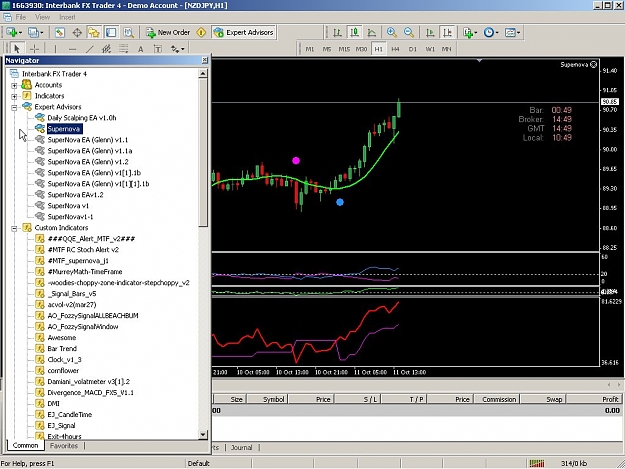Switch to M30 timeframe
Image resolution: width=625 pixels, height=469 pixels.
361,49
